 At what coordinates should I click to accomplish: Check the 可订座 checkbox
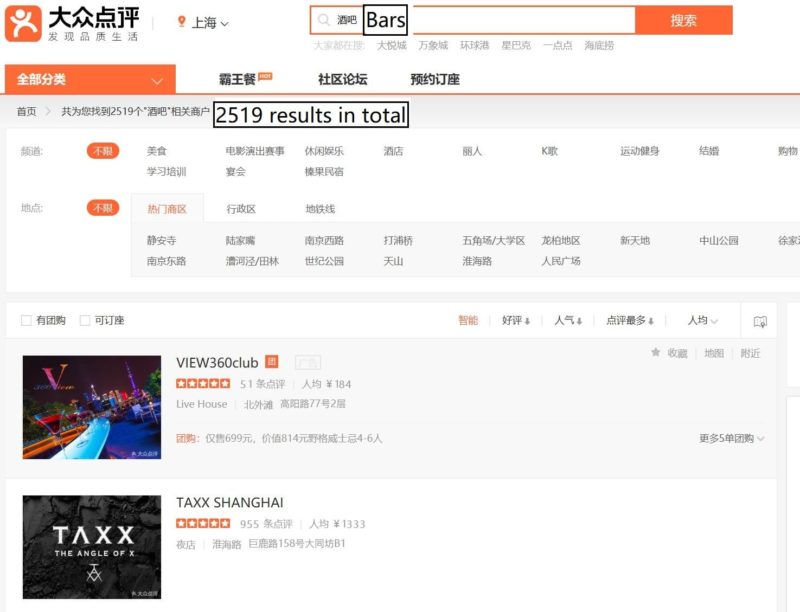[85, 320]
